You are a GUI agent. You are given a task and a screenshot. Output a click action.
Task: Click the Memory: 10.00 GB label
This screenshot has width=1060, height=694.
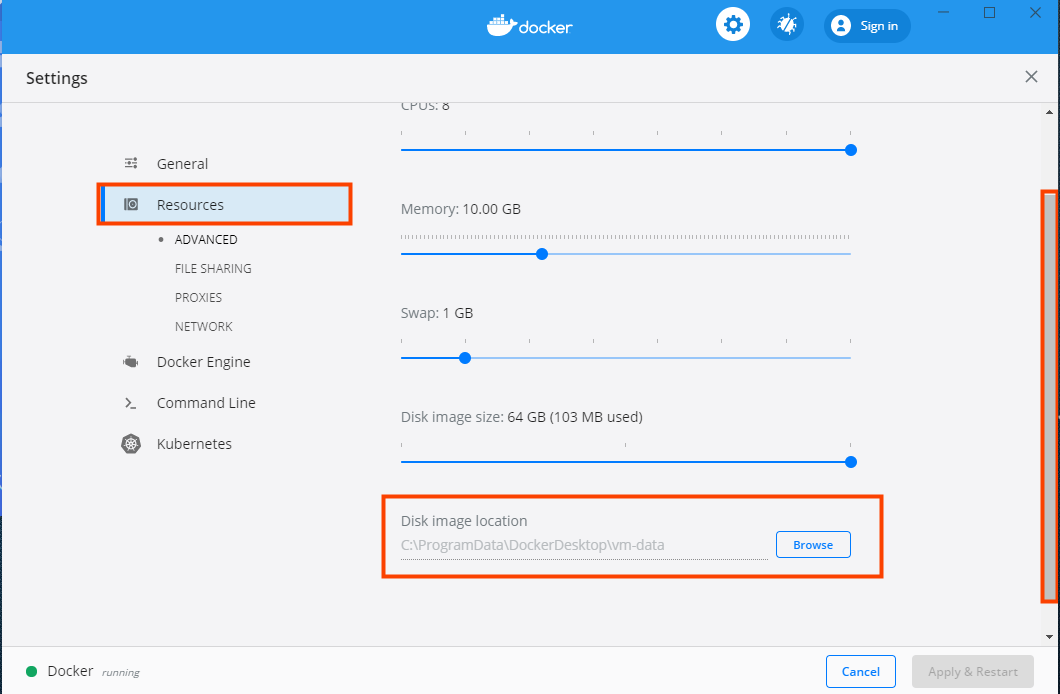(461, 209)
